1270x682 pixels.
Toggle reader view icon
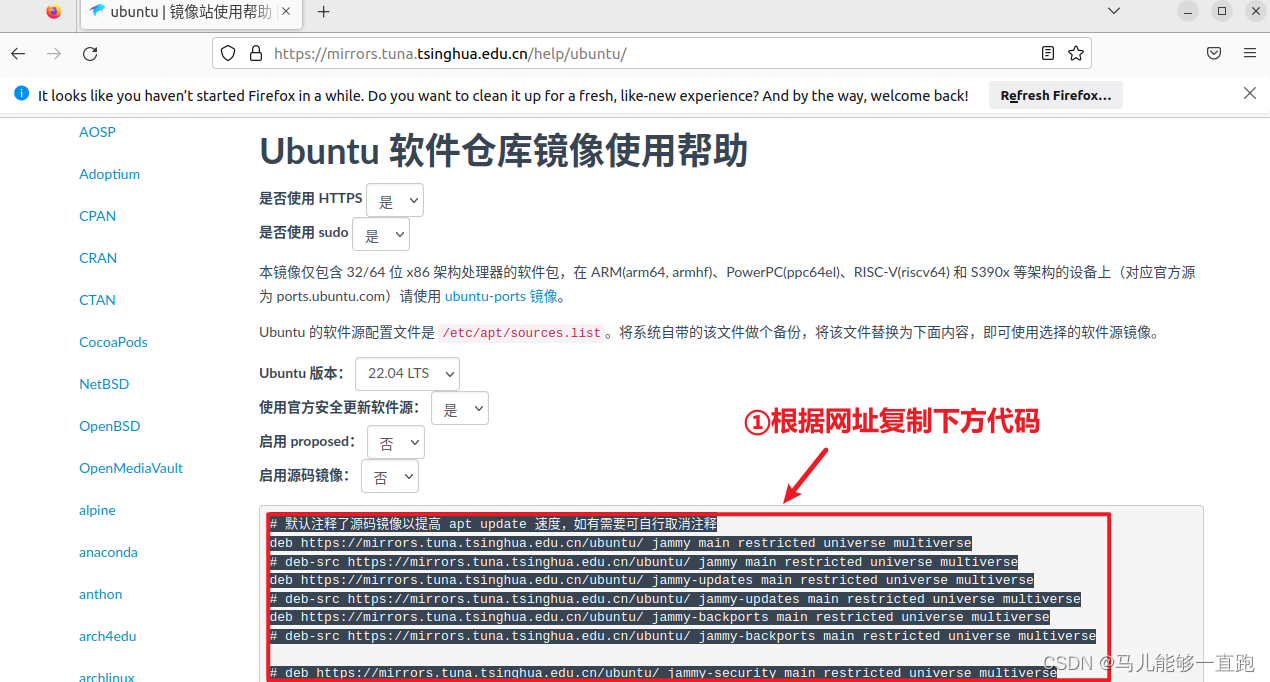1048,53
